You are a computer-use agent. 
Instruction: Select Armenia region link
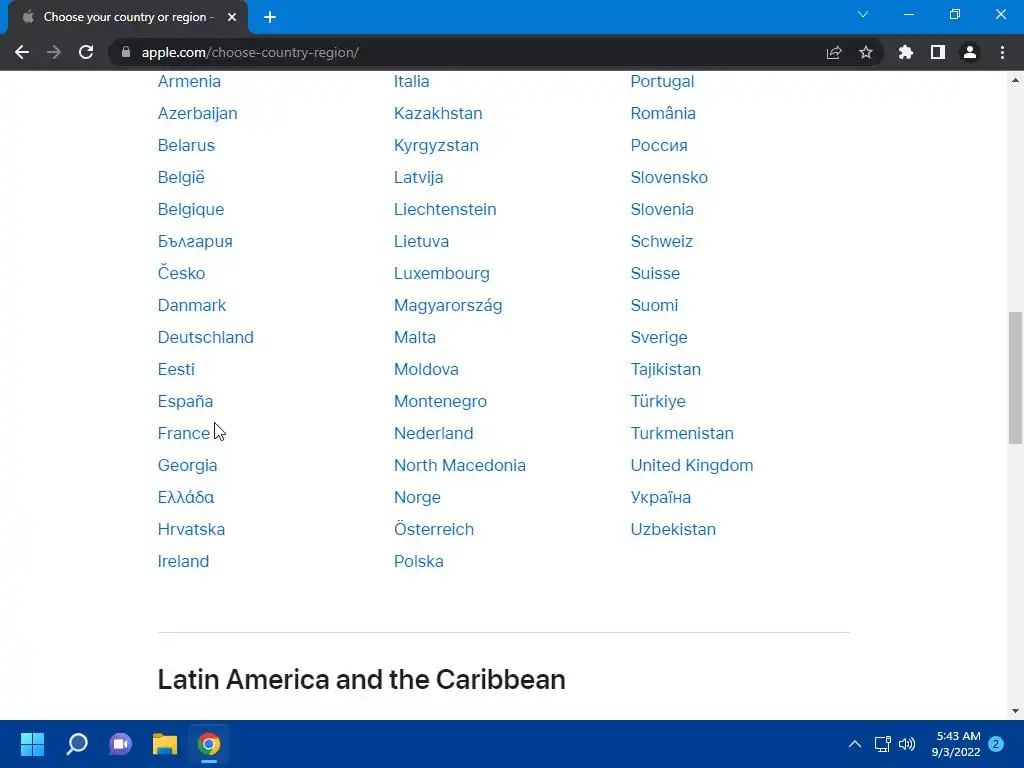pos(189,82)
